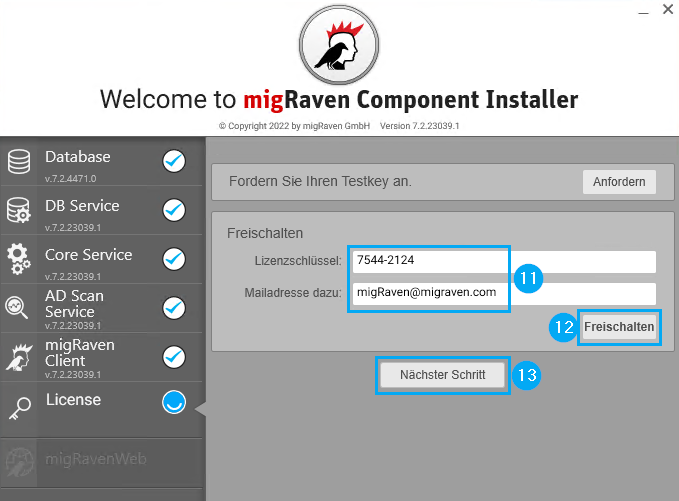Go to the migRaven Client step

point(102,357)
